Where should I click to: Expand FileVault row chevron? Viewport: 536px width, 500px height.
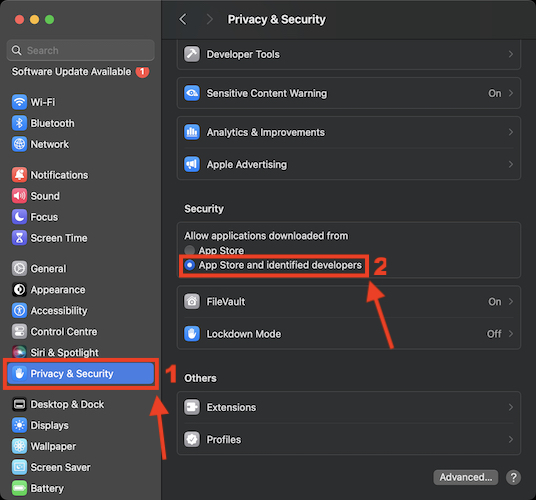[x=511, y=301]
